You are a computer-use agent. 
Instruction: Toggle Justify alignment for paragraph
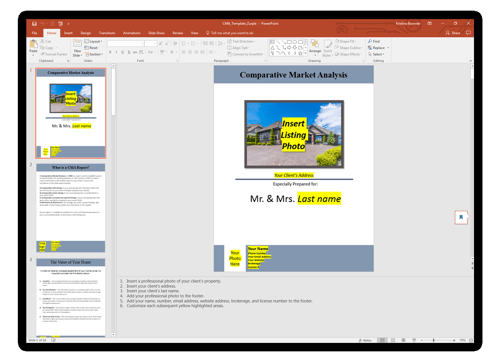[x=202, y=52]
